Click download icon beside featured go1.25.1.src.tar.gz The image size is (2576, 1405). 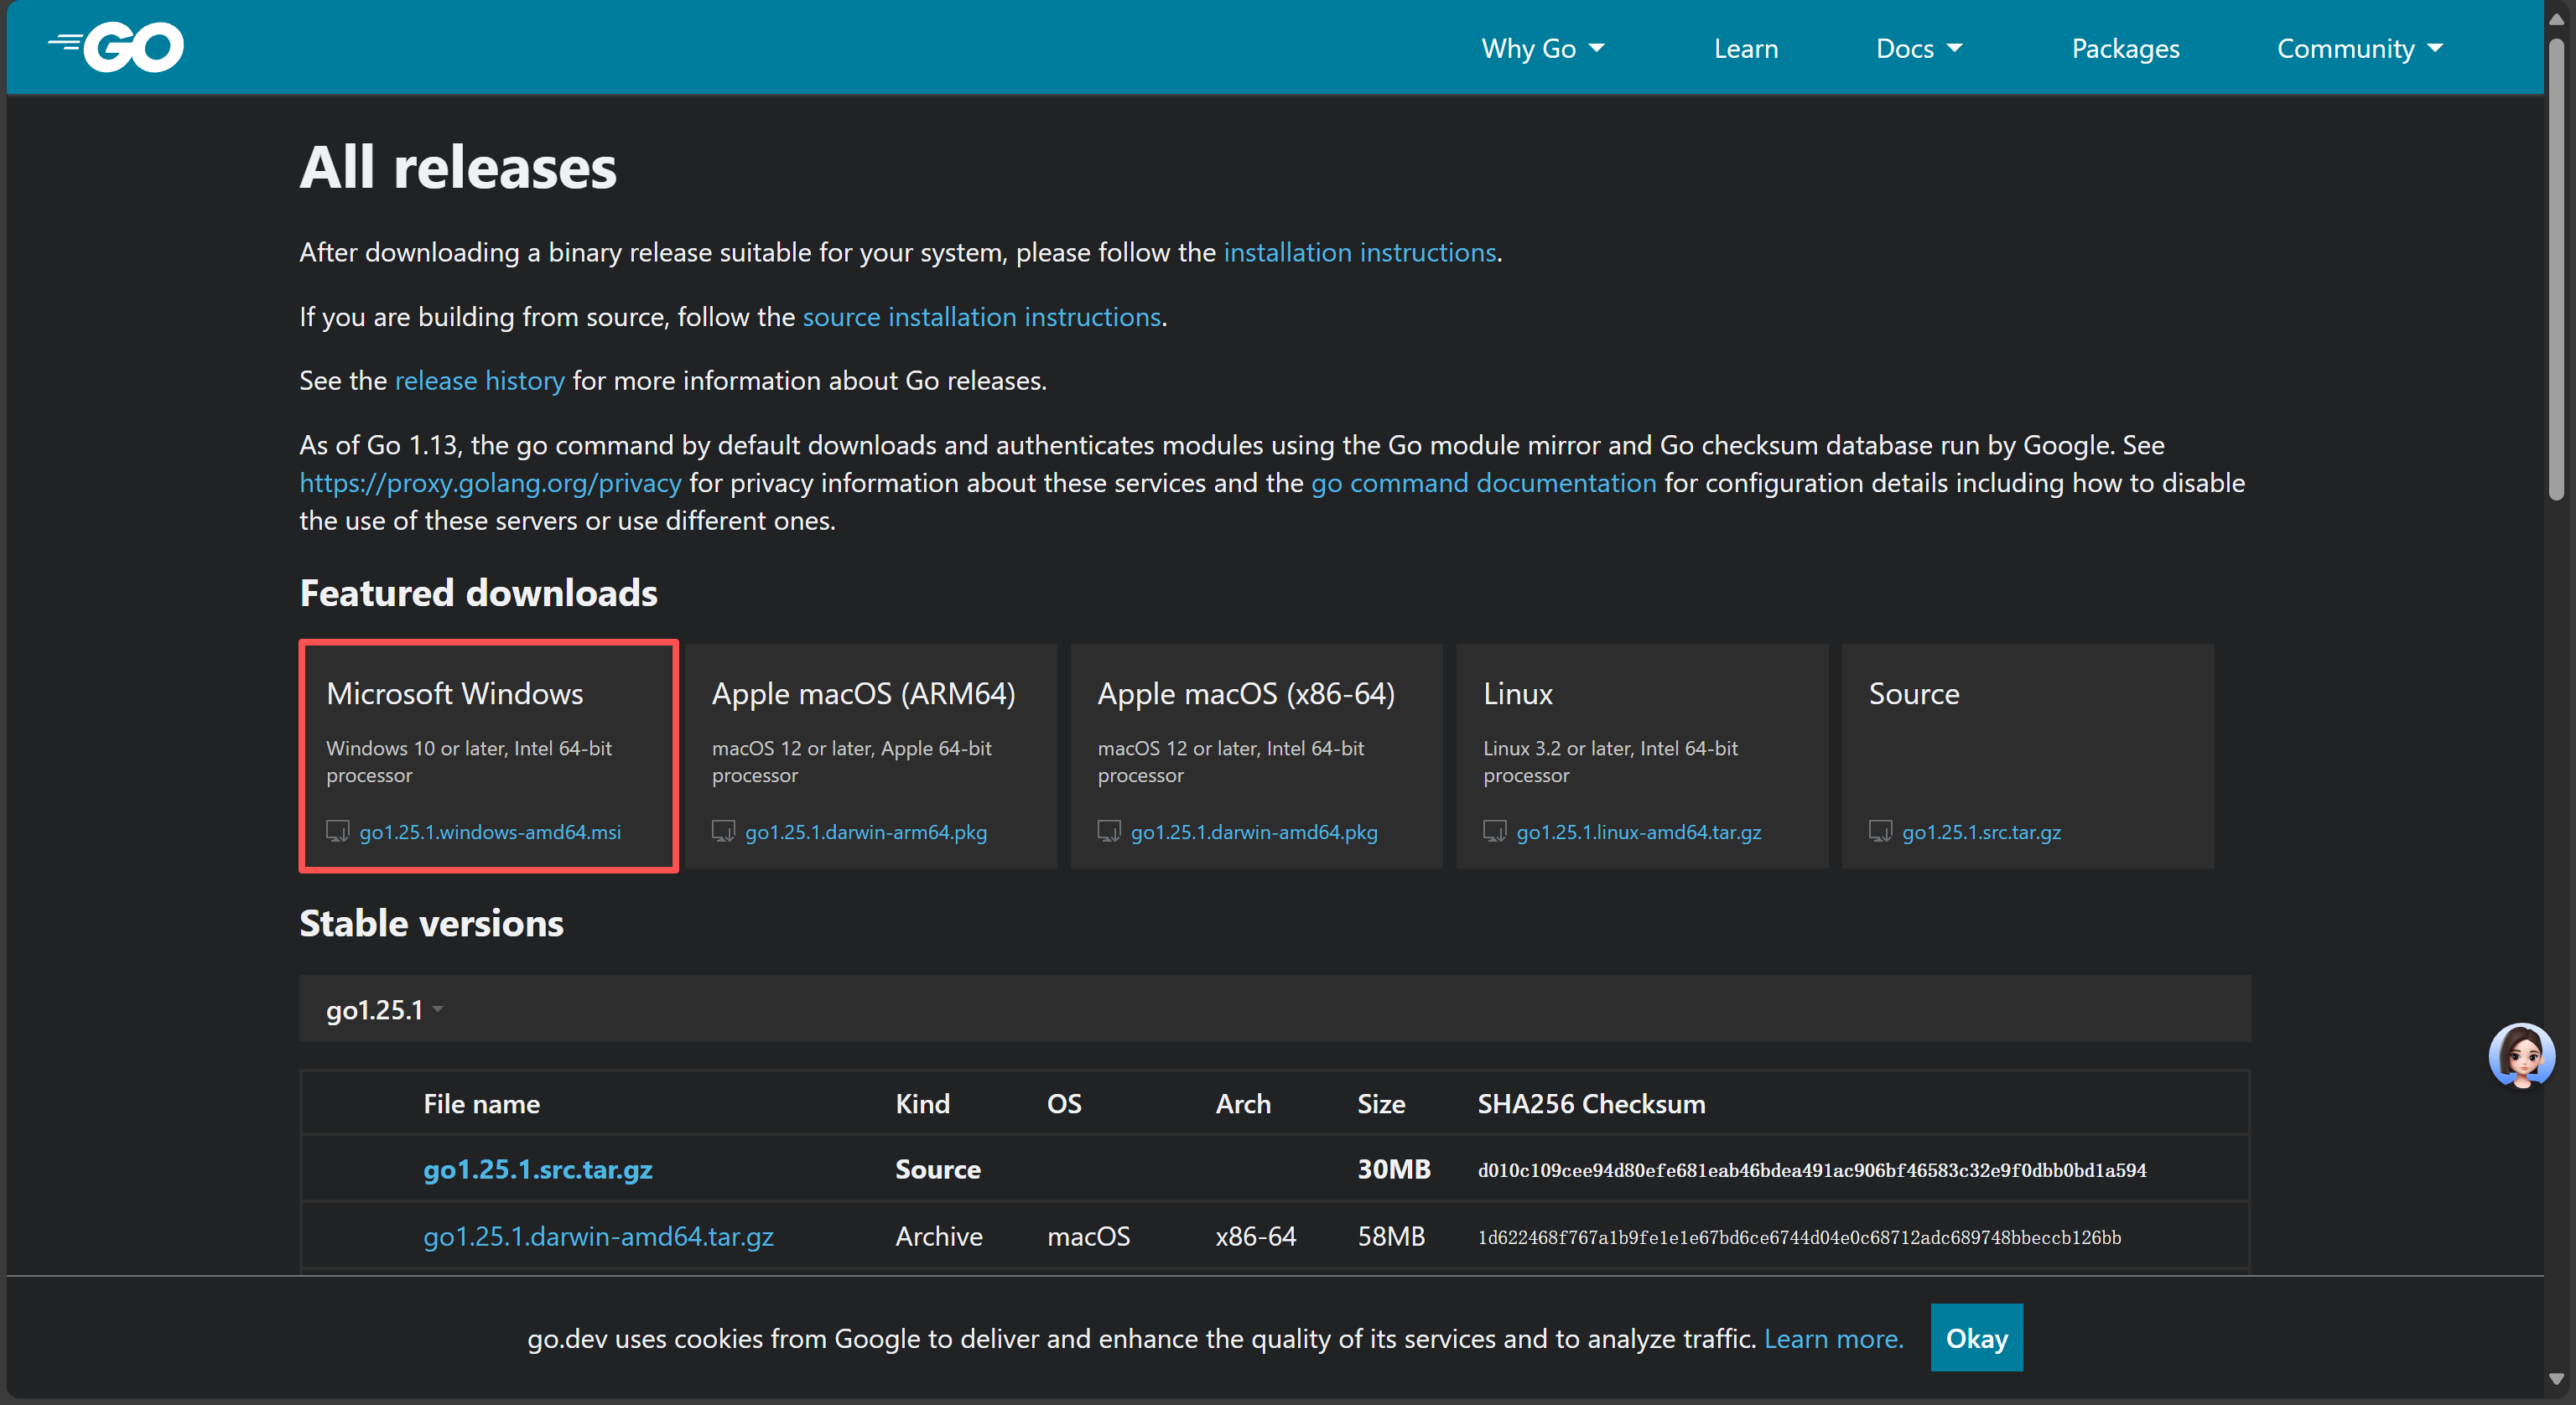coord(1880,831)
